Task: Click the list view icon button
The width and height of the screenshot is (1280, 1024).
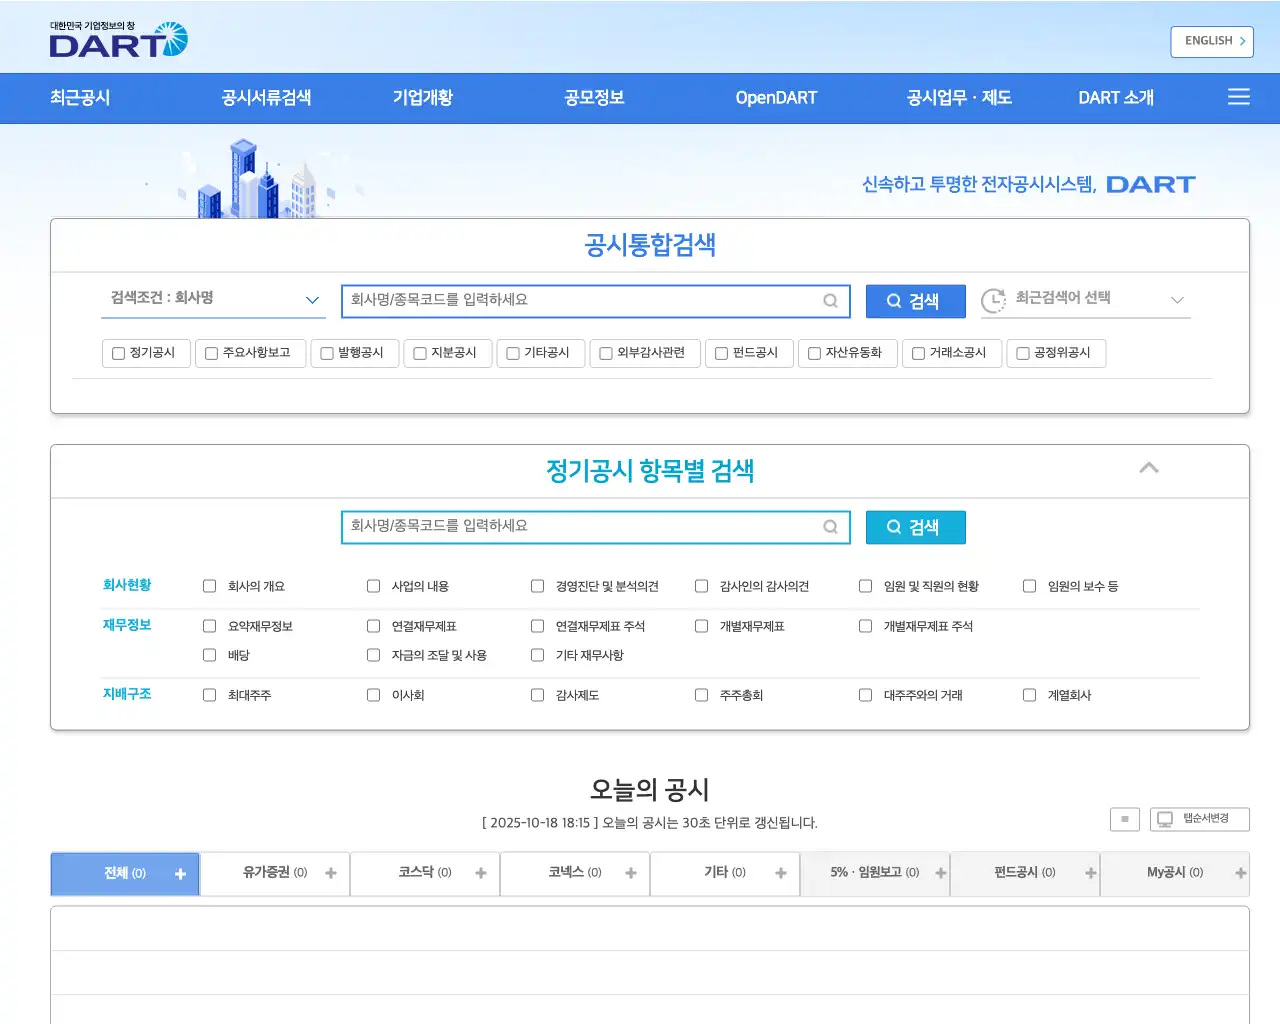Action: click(x=1124, y=819)
